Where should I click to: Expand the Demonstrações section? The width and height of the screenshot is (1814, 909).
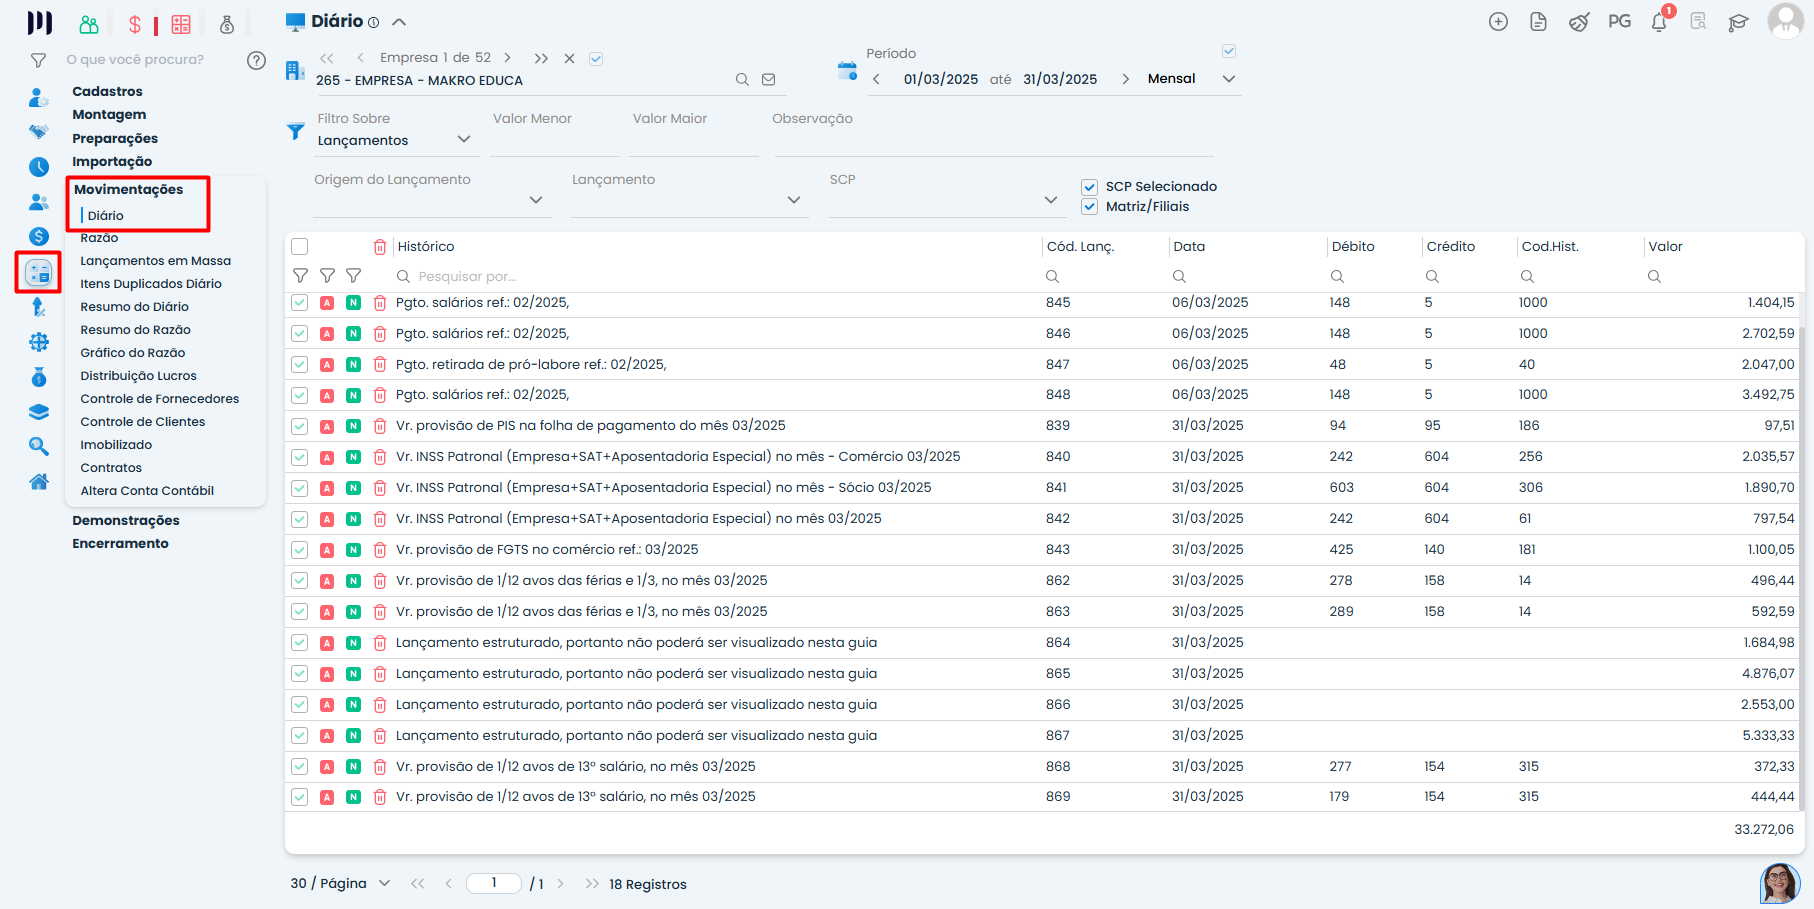(x=126, y=521)
